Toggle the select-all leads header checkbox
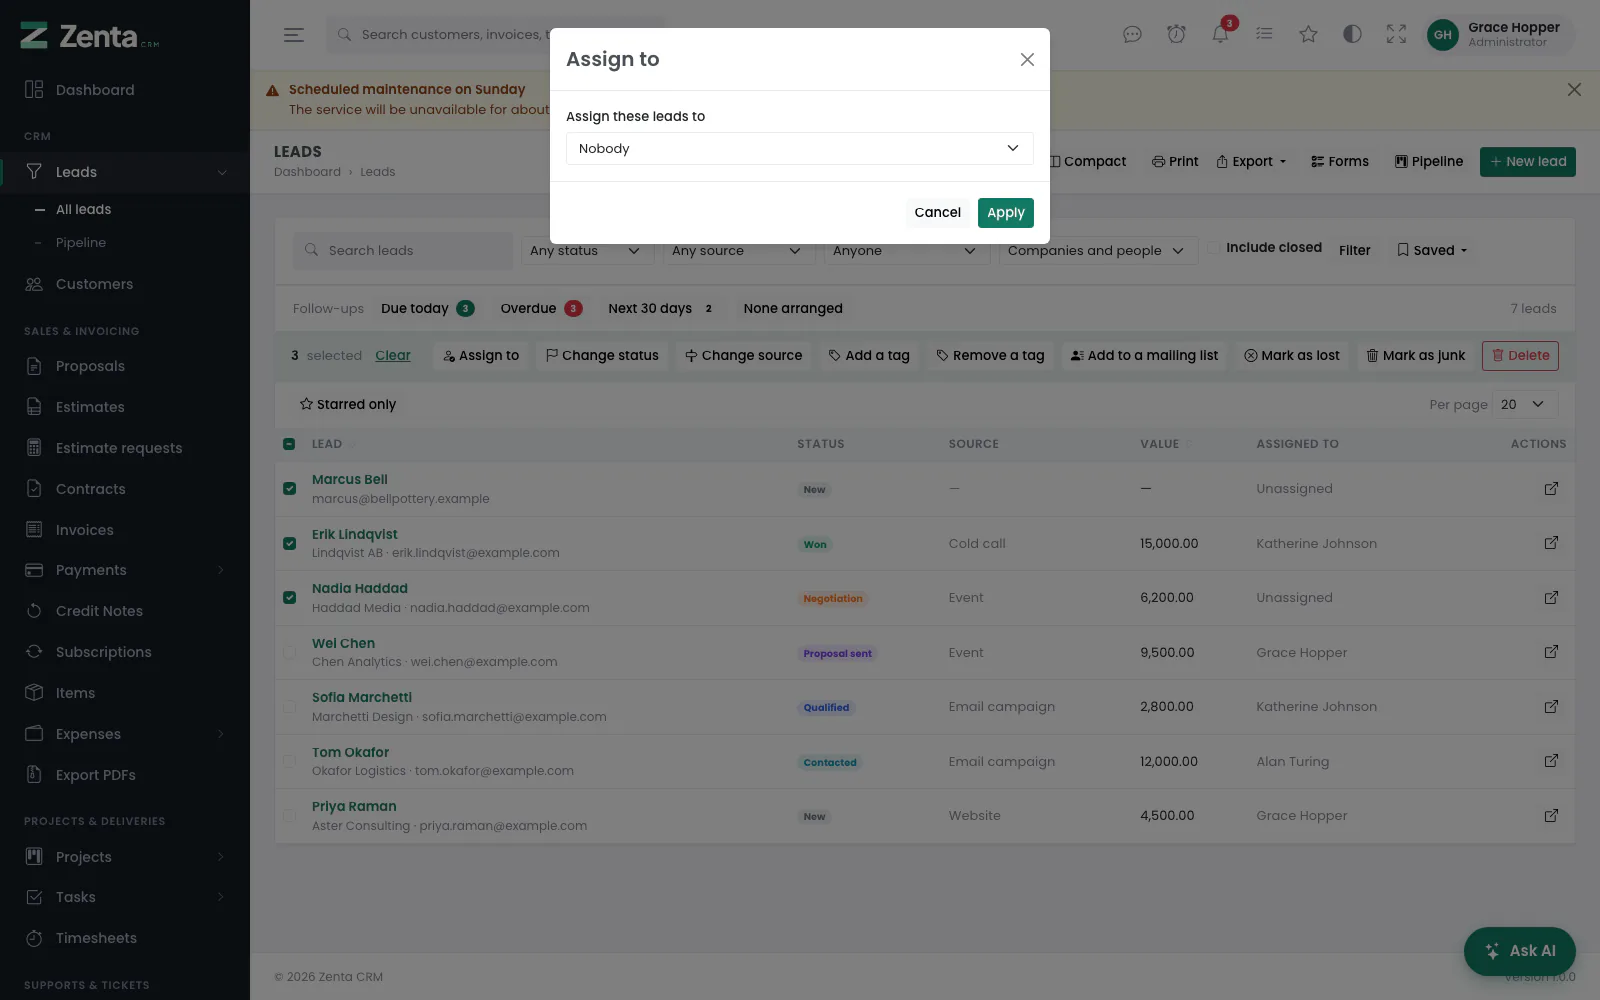1600x1000 pixels. 289,444
